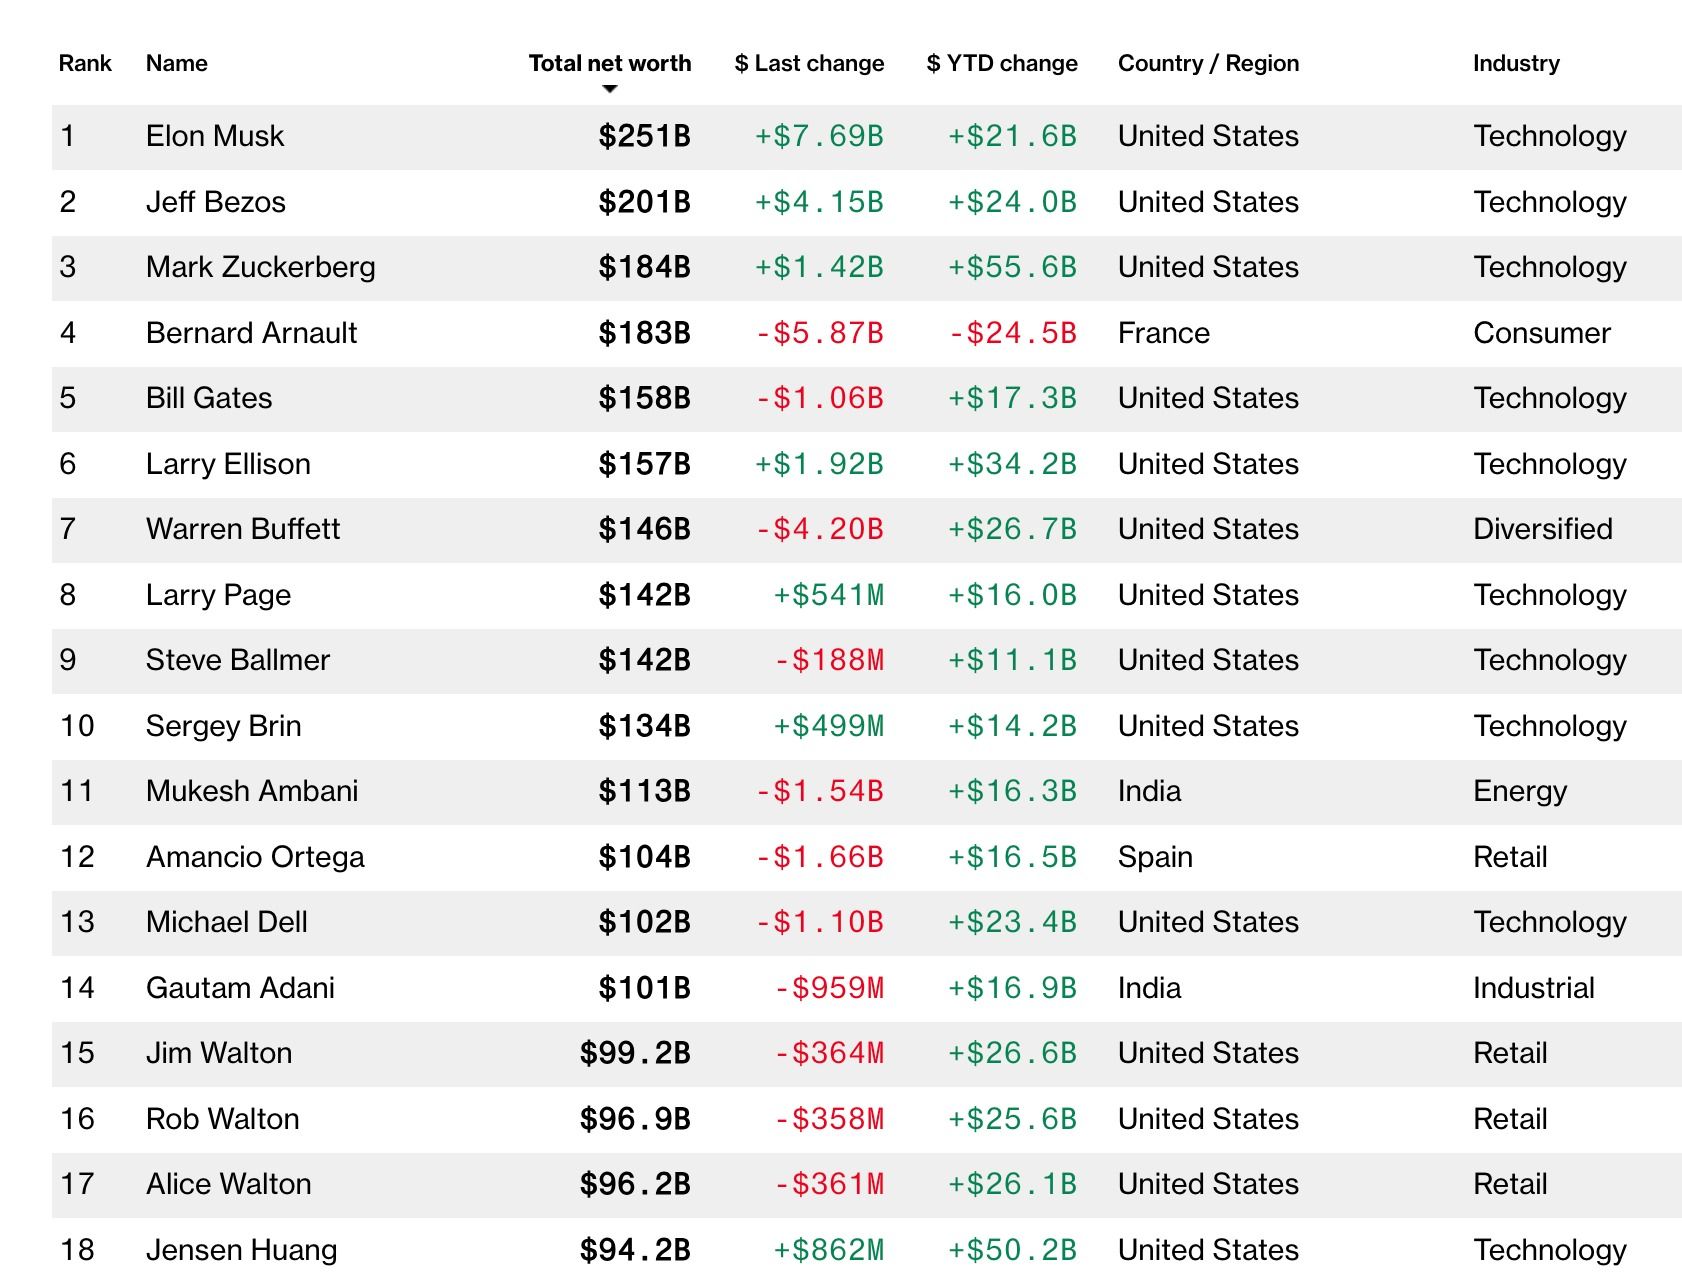This screenshot has height=1276, width=1682.
Task: Click the $ Last change column header
Action: pos(809,63)
